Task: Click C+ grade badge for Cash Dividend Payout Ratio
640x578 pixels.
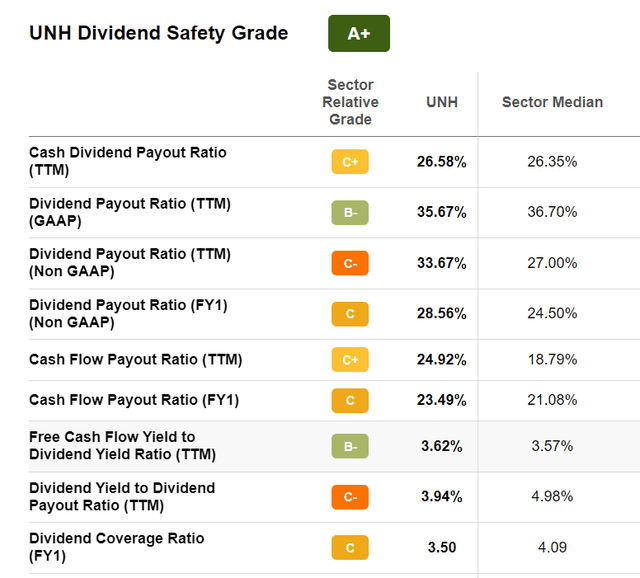Action: click(x=350, y=161)
